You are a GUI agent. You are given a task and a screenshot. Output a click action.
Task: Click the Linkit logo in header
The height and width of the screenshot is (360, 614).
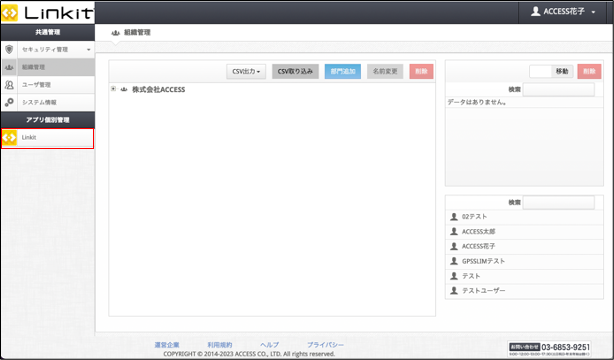point(47,13)
